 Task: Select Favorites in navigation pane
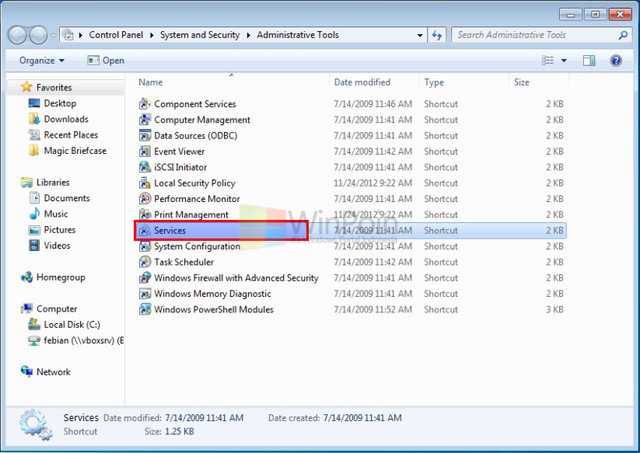click(x=53, y=87)
